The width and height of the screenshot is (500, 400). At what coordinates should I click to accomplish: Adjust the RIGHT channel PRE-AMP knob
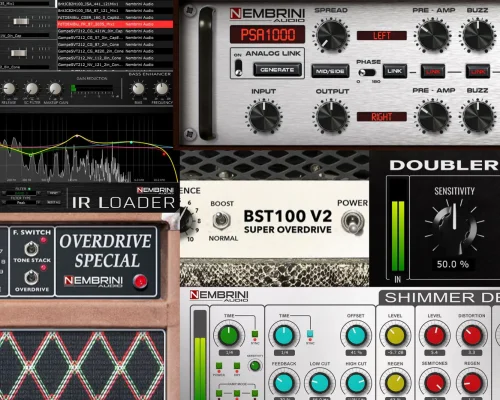click(433, 116)
